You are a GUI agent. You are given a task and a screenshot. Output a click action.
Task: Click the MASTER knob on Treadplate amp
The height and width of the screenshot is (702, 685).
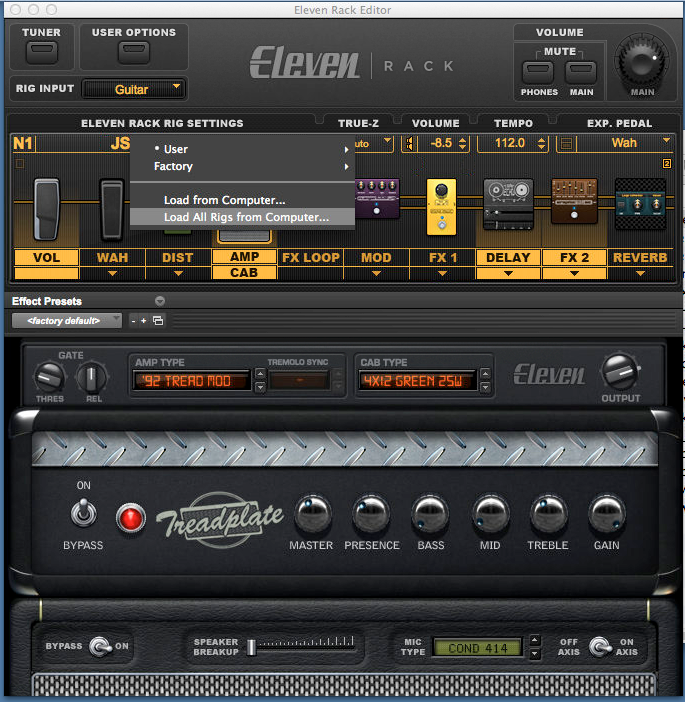(x=313, y=515)
